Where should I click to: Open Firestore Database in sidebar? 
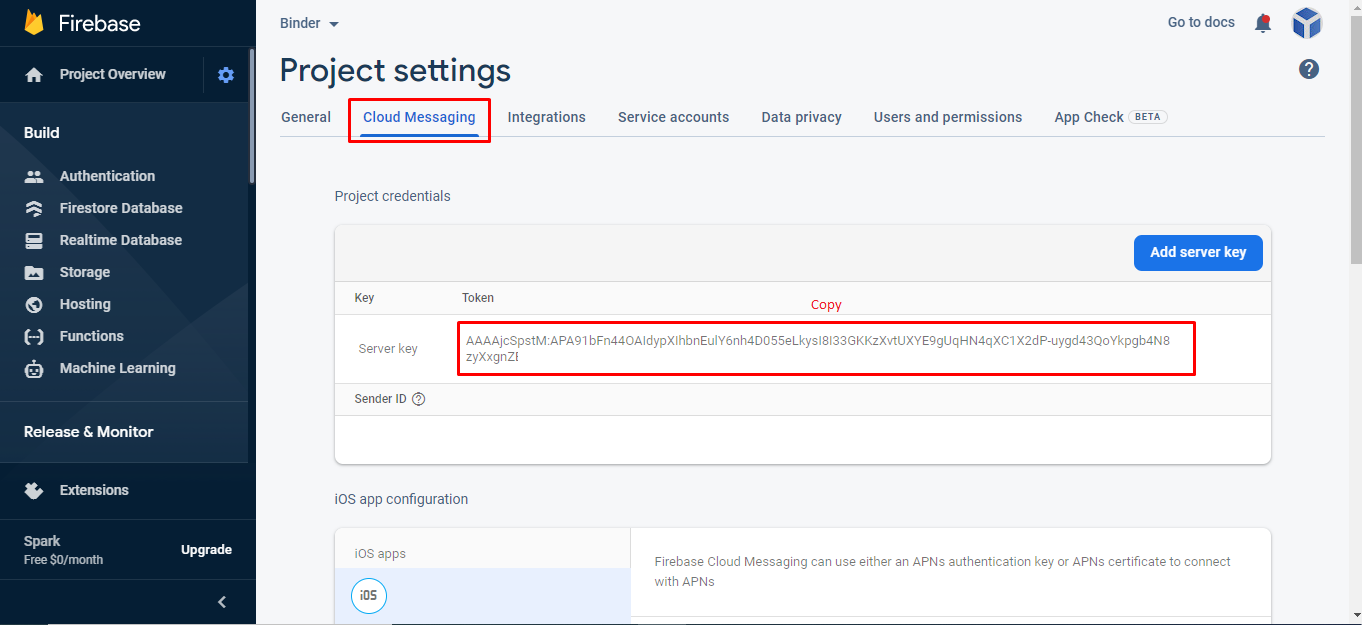coord(121,208)
